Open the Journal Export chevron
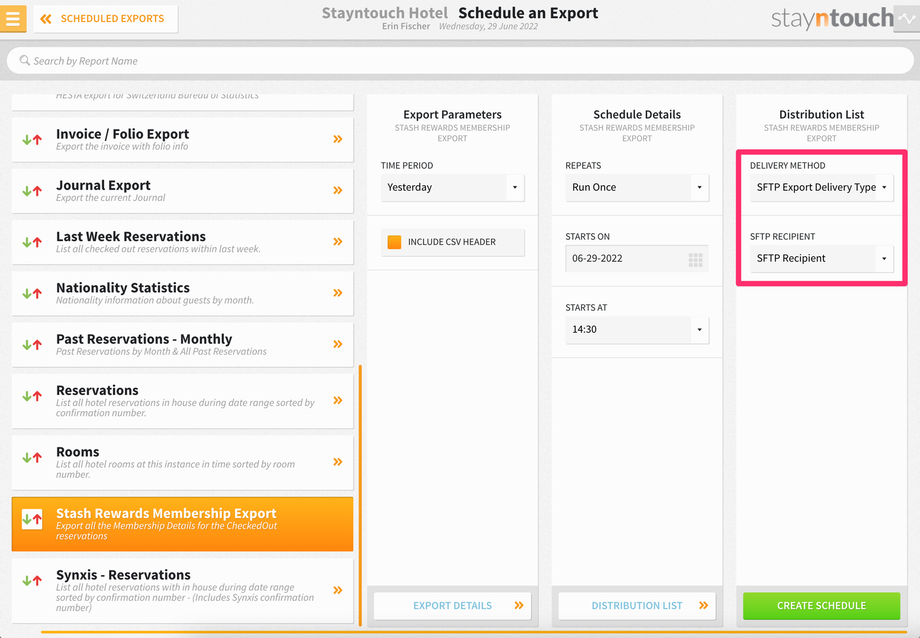Image resolution: width=920 pixels, height=638 pixels. point(338,190)
